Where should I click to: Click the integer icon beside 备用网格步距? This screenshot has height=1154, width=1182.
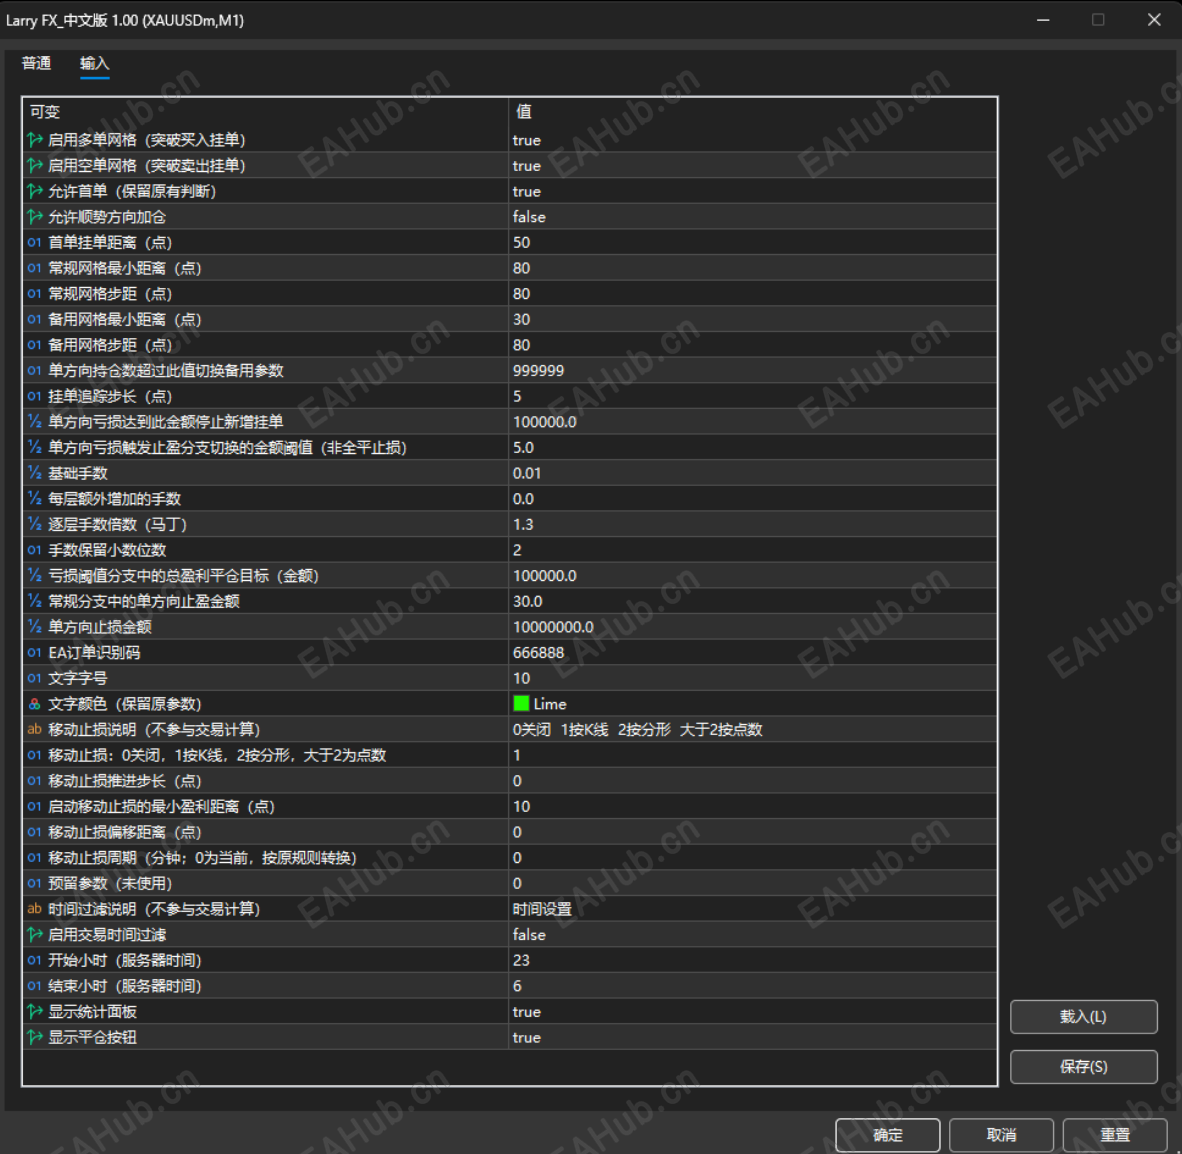(x=35, y=344)
